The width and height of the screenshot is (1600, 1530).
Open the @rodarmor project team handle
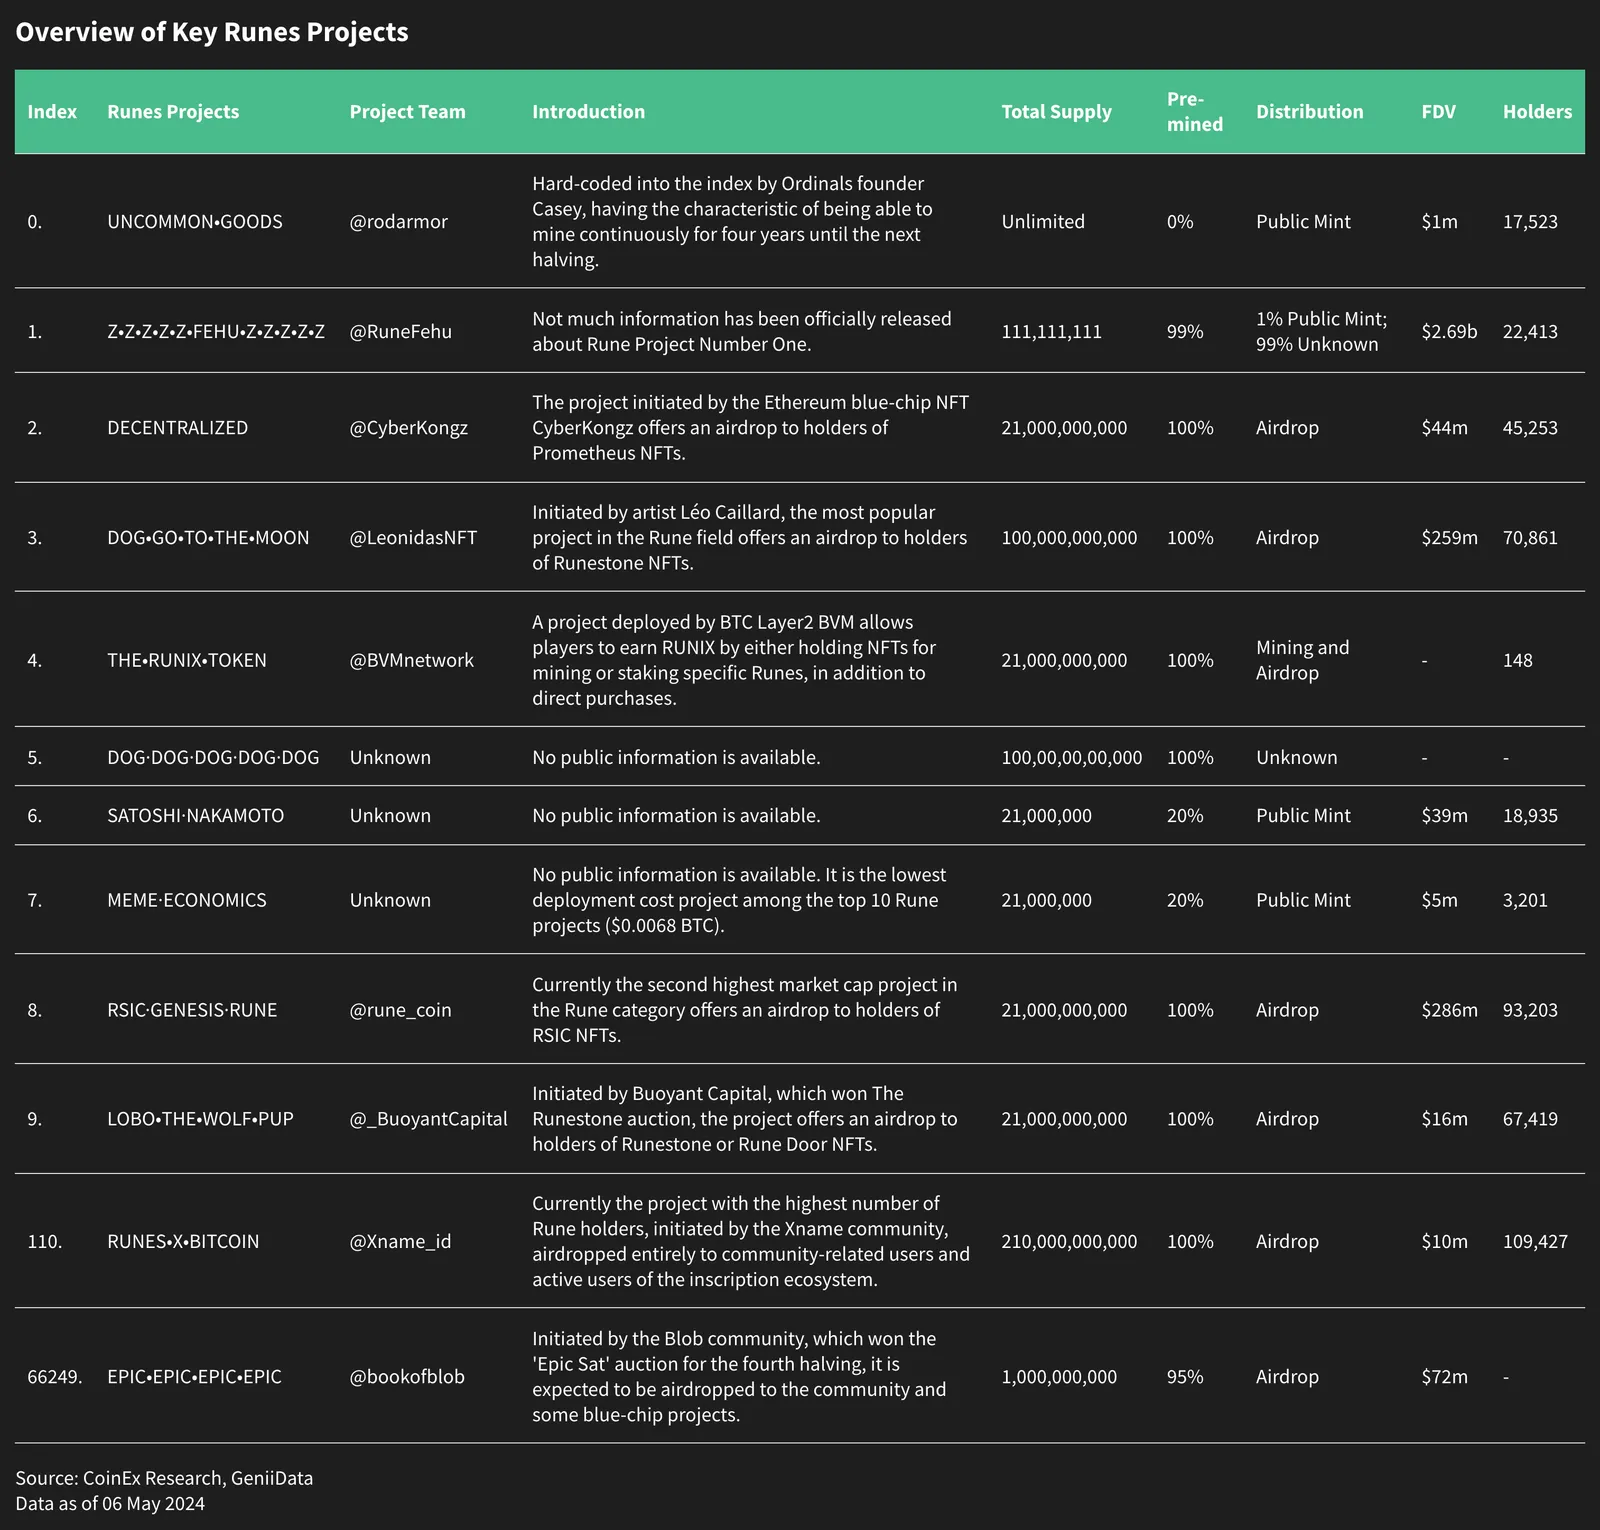coord(398,222)
